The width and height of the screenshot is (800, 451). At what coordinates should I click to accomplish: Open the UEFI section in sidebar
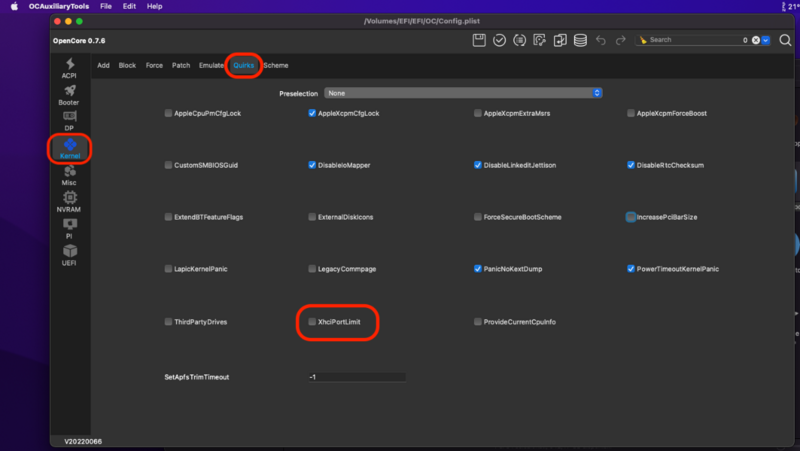tap(69, 256)
